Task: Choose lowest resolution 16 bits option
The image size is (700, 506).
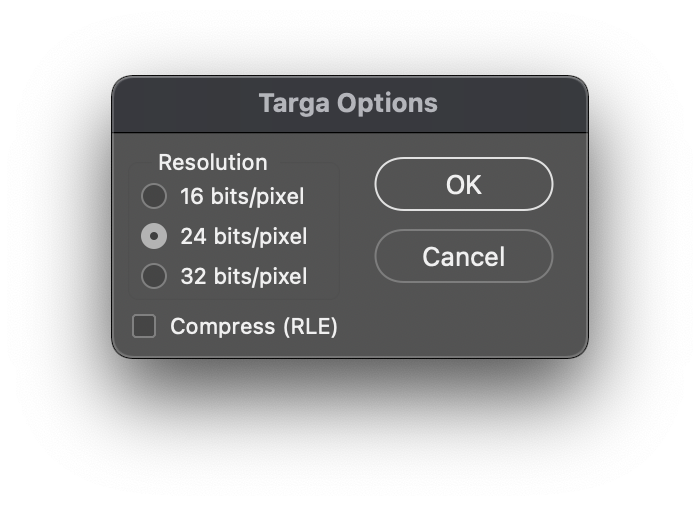Action: (x=154, y=196)
